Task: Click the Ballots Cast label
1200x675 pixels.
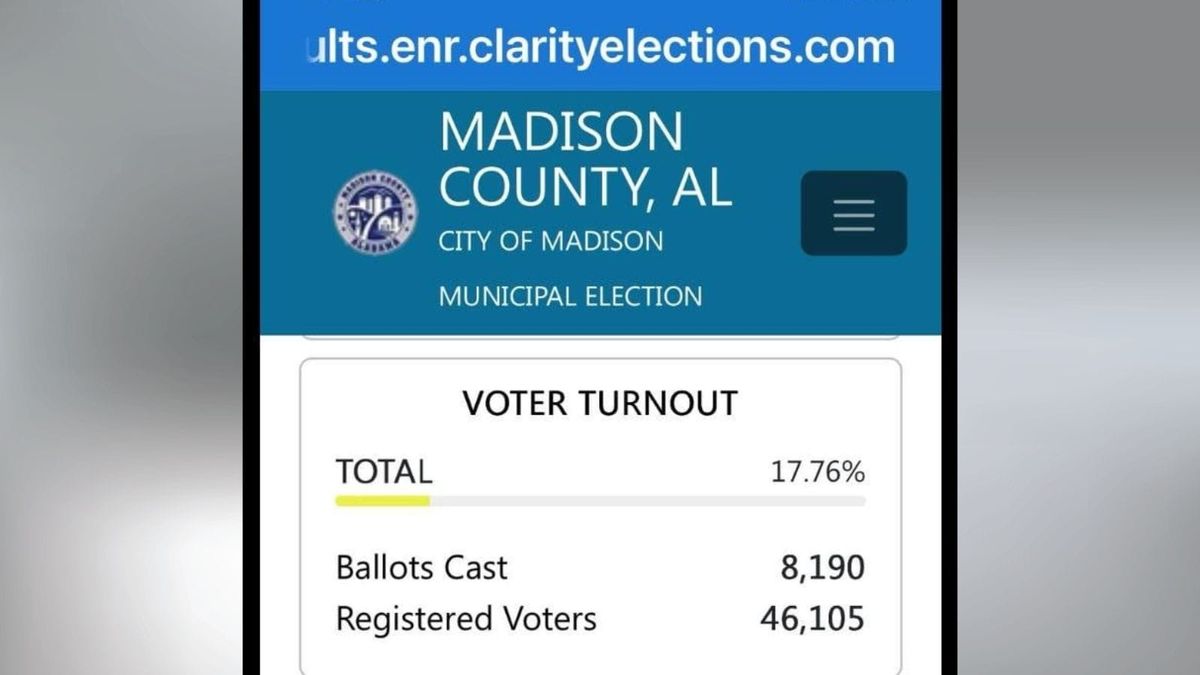Action: [x=421, y=567]
